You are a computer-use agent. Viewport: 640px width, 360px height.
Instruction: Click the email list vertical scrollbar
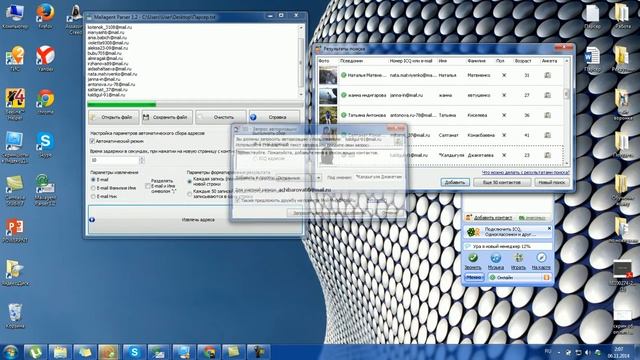(x=301, y=61)
